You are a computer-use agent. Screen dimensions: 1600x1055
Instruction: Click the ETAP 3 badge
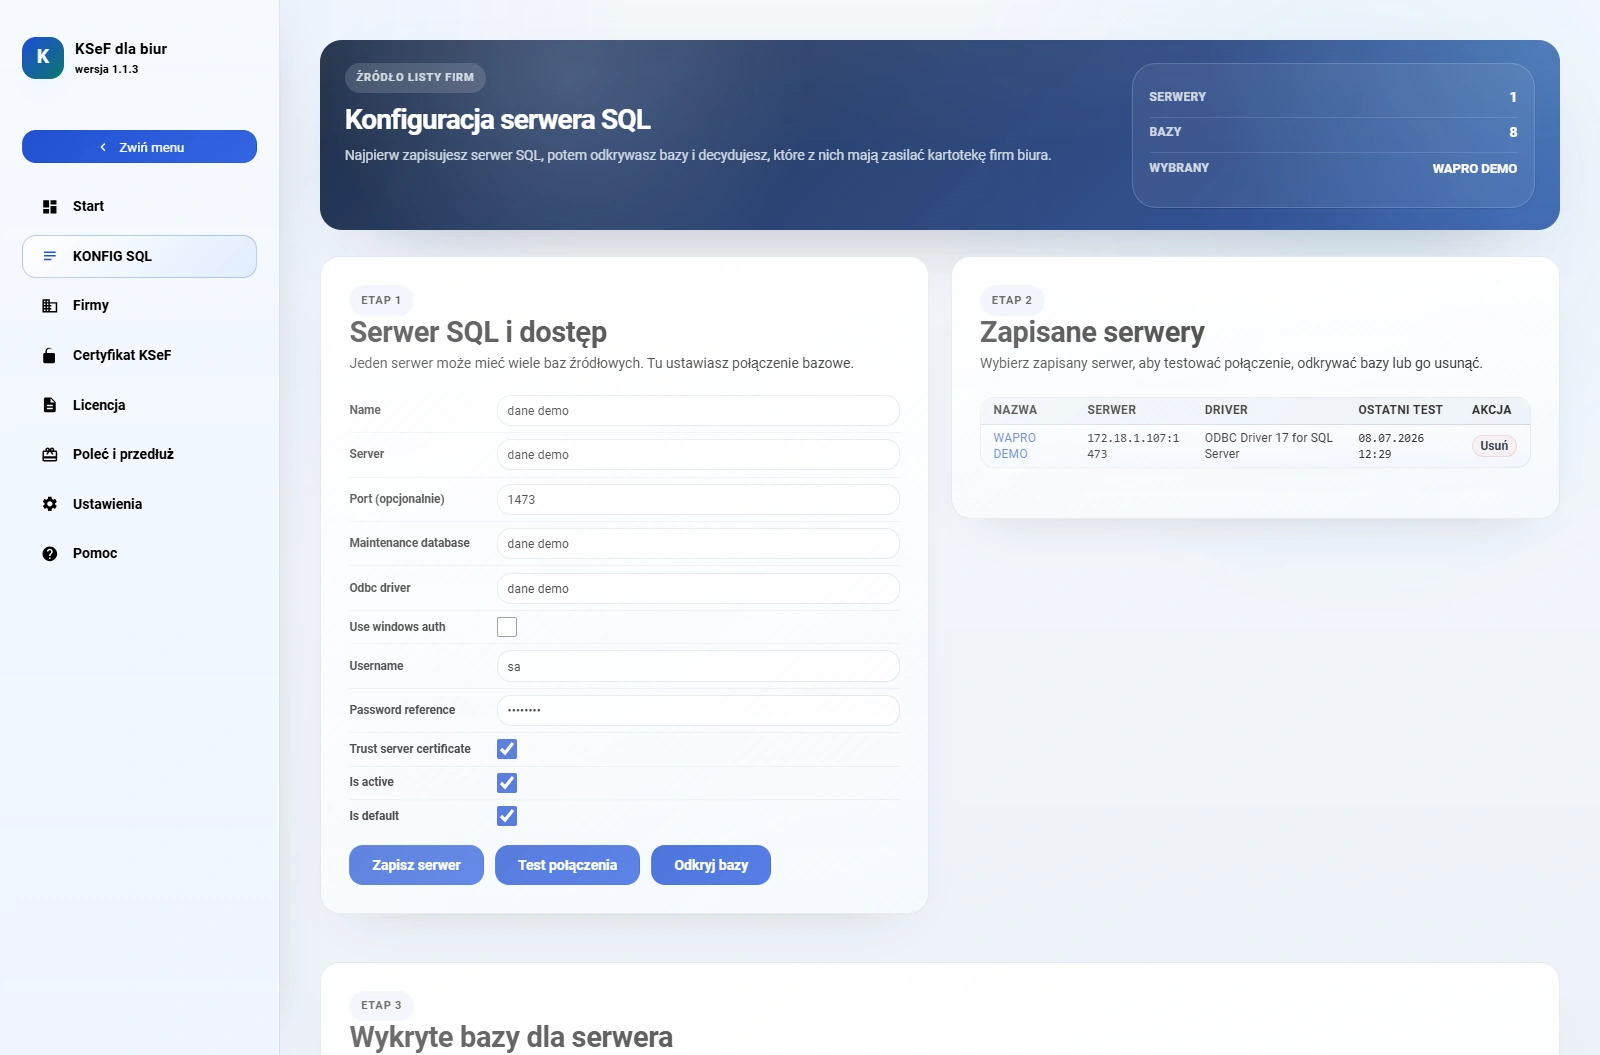coord(381,1005)
